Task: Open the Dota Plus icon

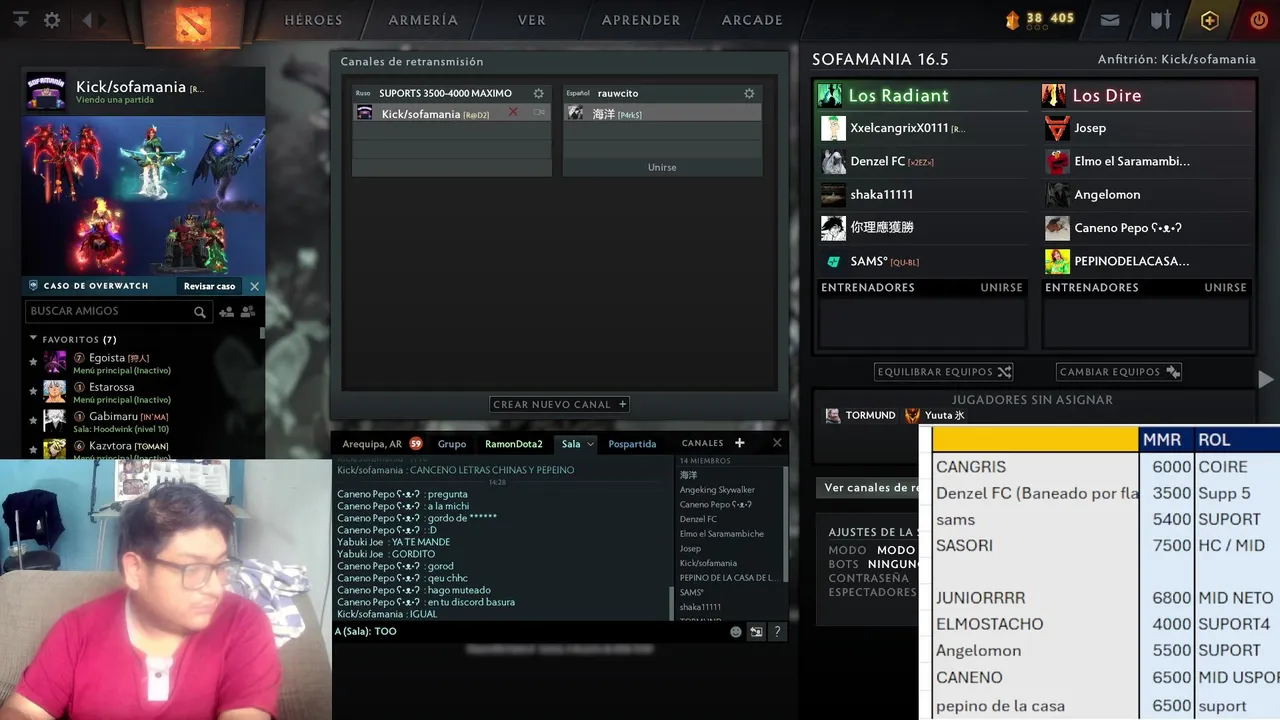Action: (x=1210, y=20)
